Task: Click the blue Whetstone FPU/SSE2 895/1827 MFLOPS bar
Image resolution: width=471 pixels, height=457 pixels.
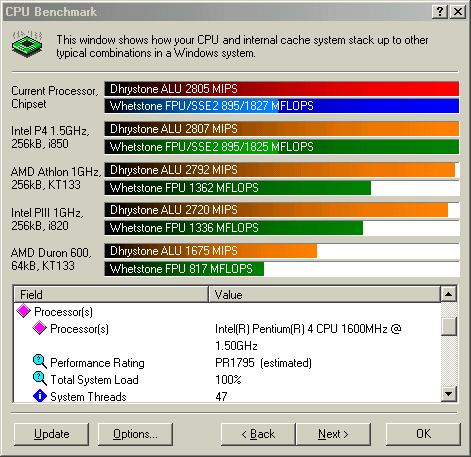Action: click(282, 106)
